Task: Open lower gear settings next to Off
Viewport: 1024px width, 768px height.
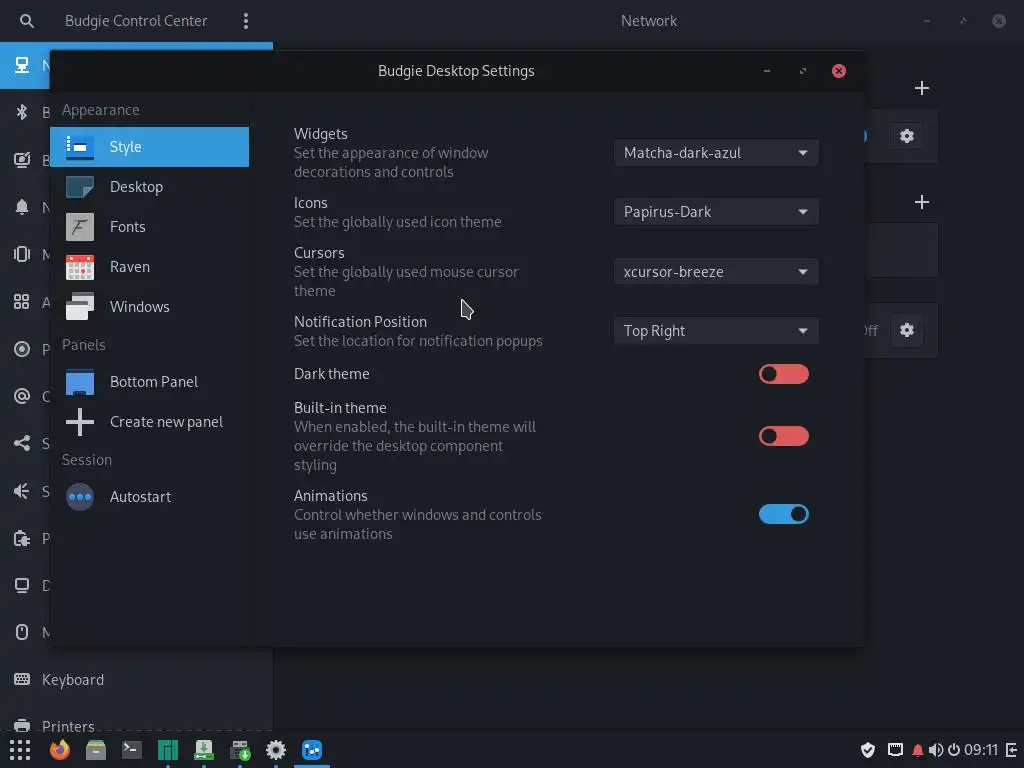Action: (x=906, y=330)
